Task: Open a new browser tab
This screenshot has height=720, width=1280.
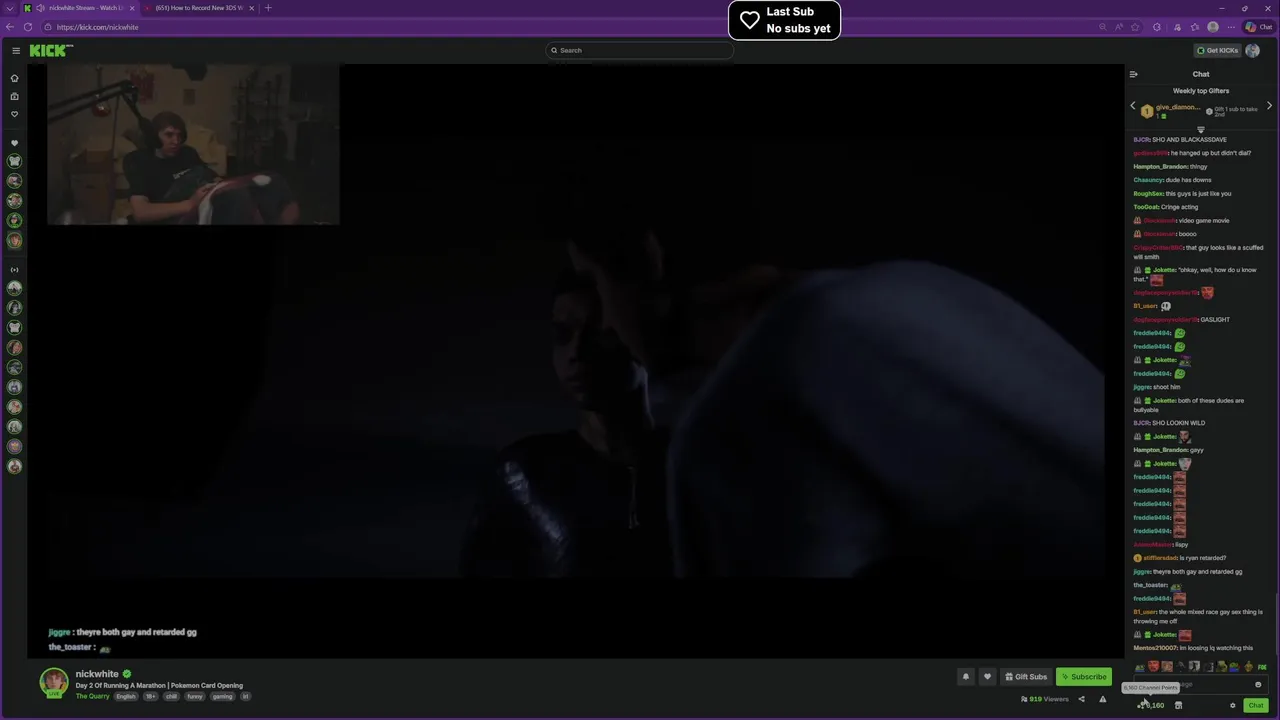Action: coord(267,8)
